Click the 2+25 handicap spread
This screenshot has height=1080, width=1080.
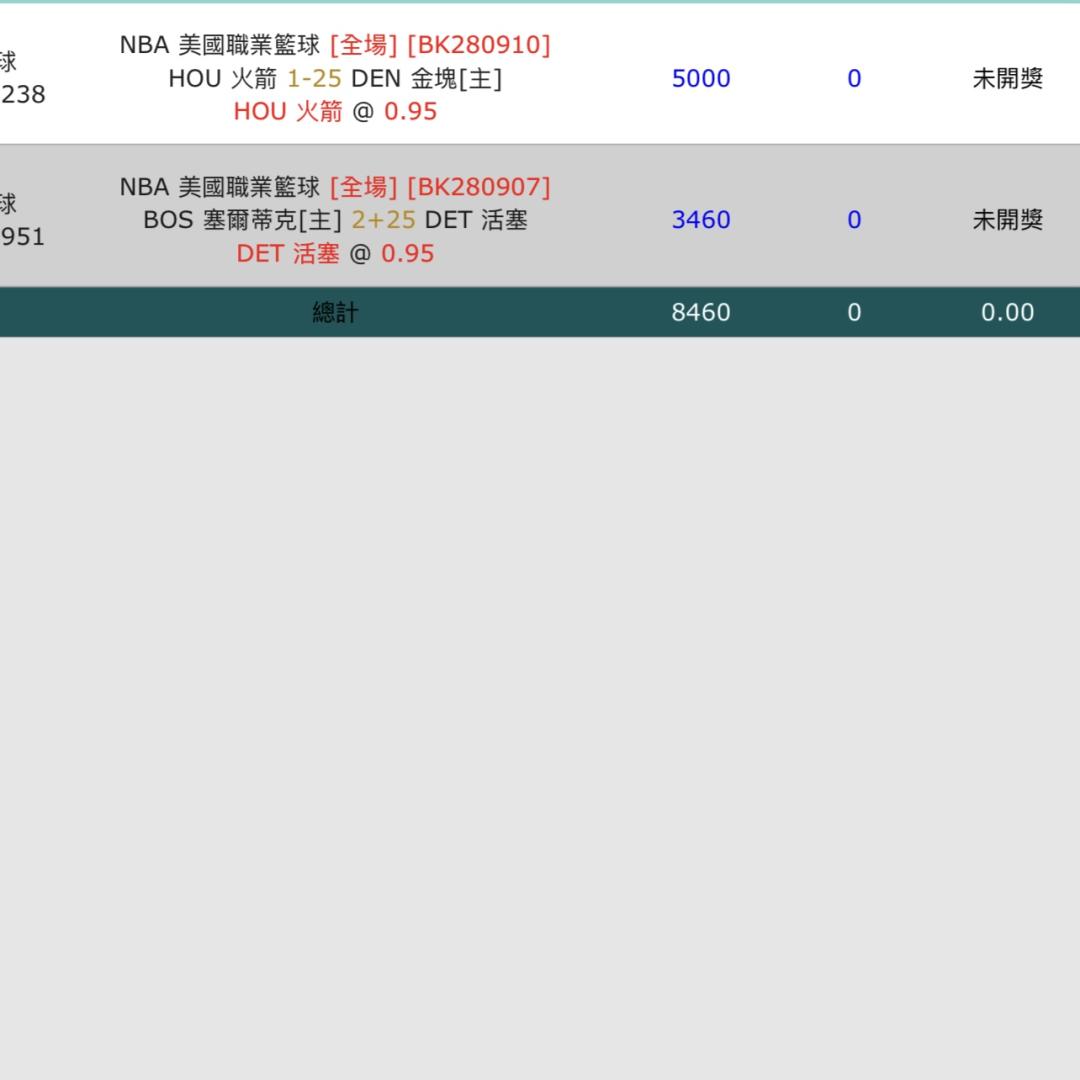pos(384,220)
